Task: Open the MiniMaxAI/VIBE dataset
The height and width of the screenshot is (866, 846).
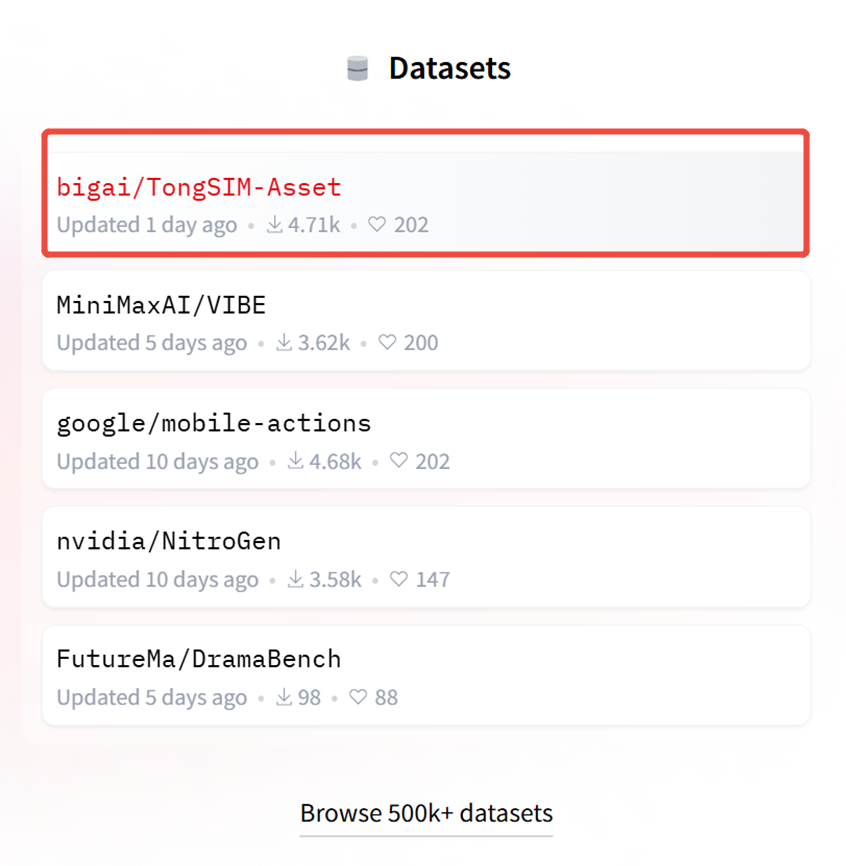Action: [x=161, y=305]
